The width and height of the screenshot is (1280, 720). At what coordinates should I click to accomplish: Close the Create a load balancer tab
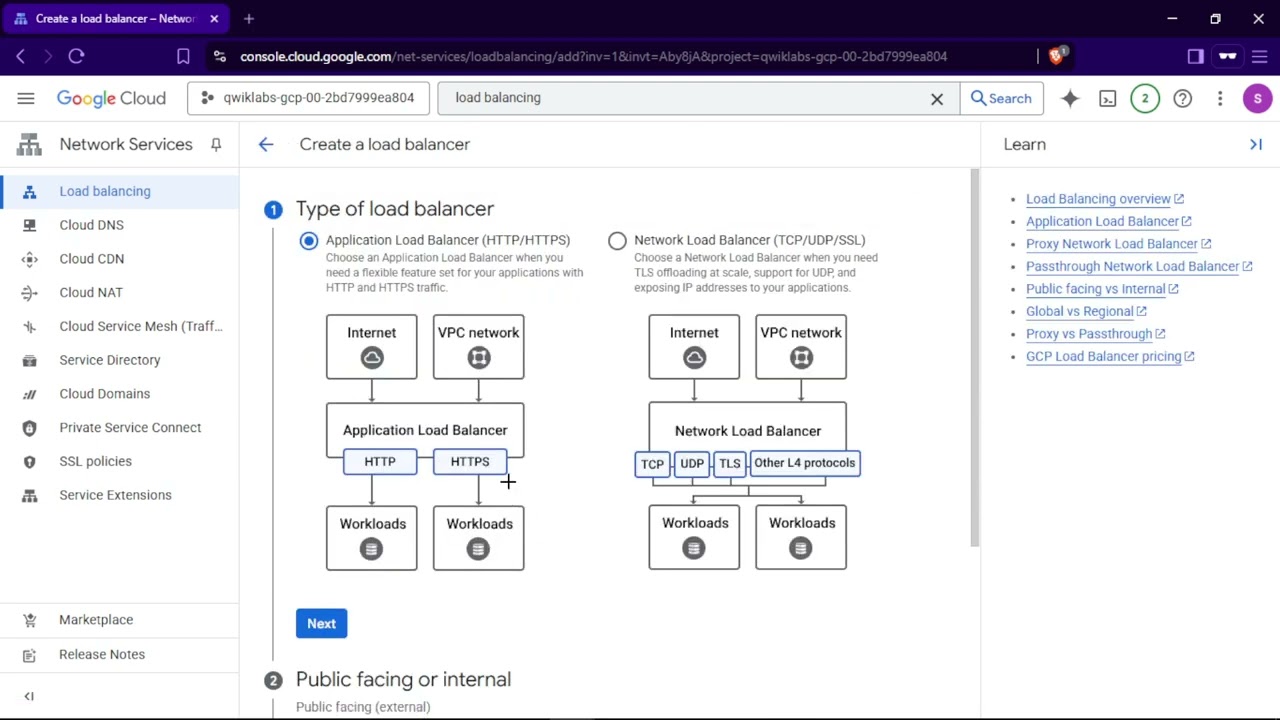[214, 19]
